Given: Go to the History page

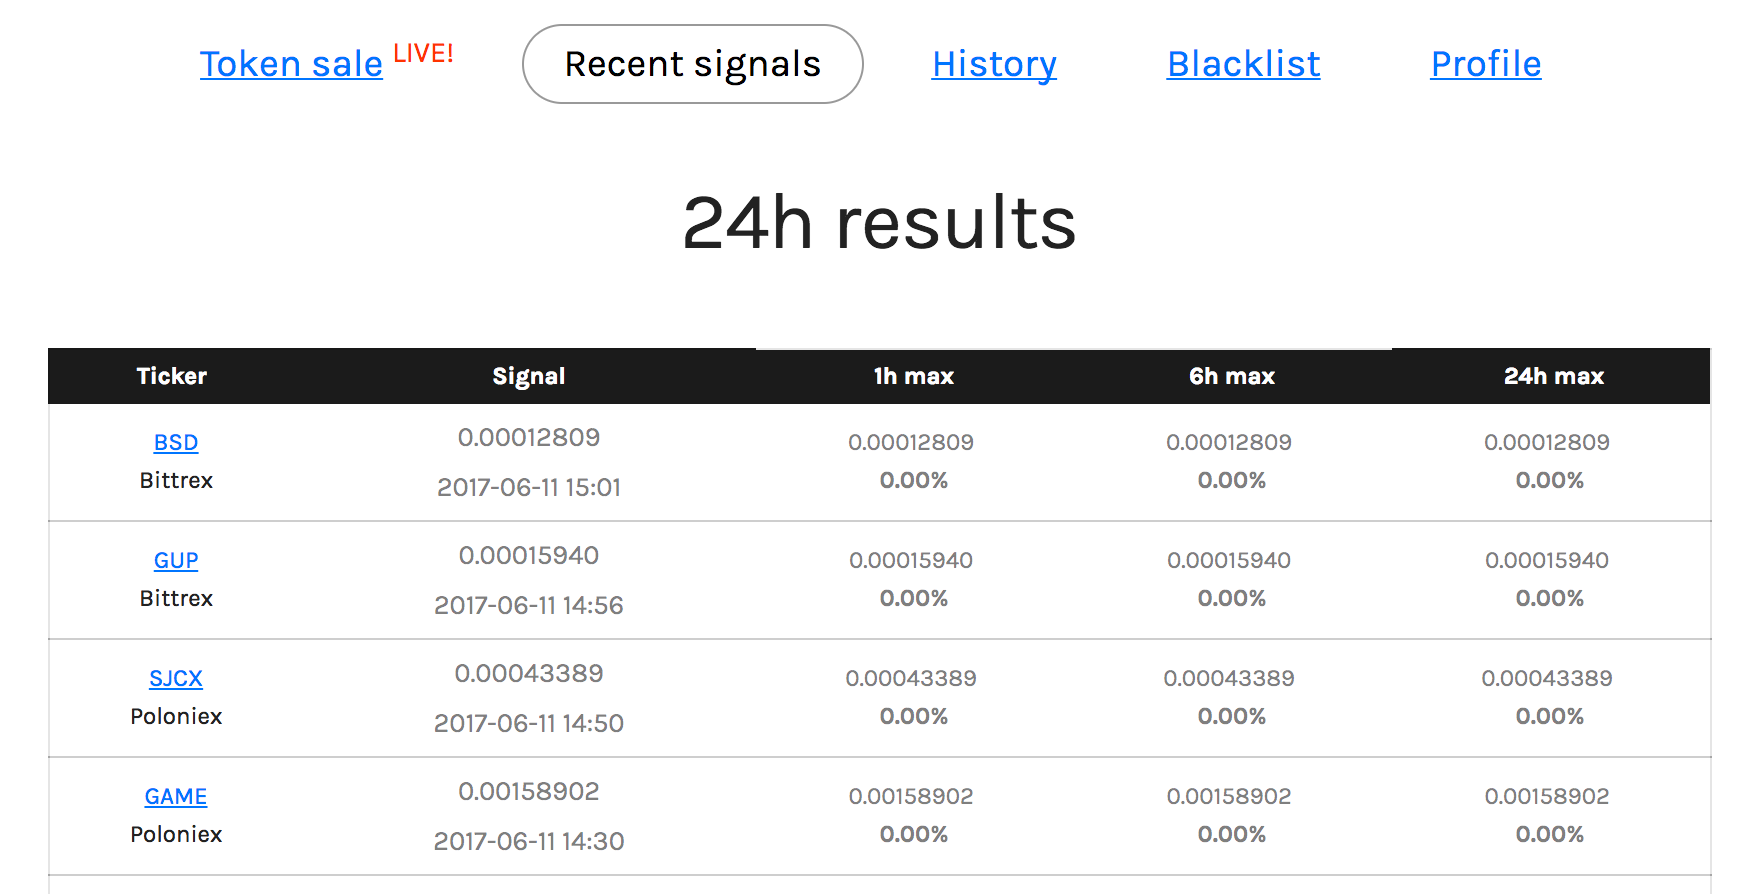Looking at the screenshot, I should click(994, 64).
